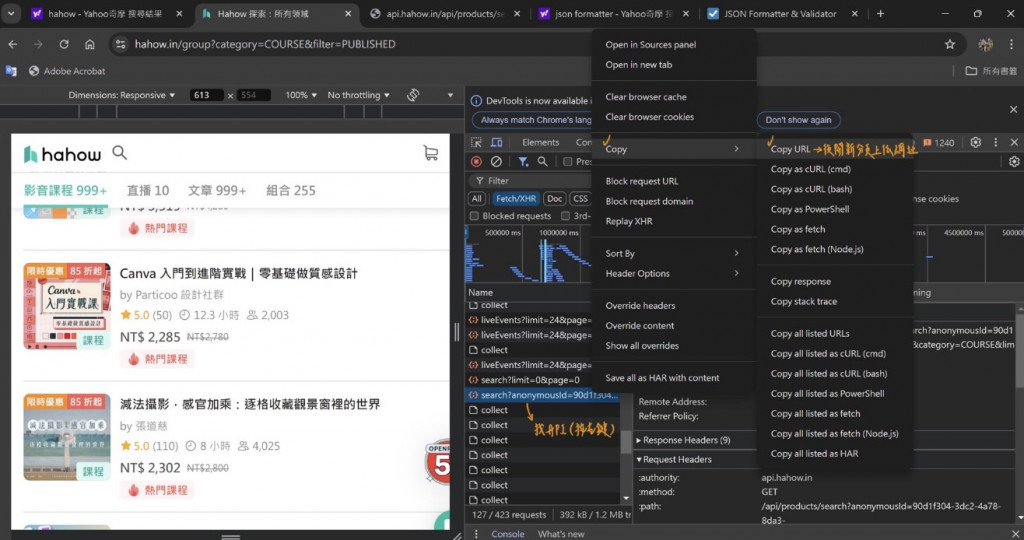
Task: Close the DevTools language info bar
Action: click(x=1013, y=109)
